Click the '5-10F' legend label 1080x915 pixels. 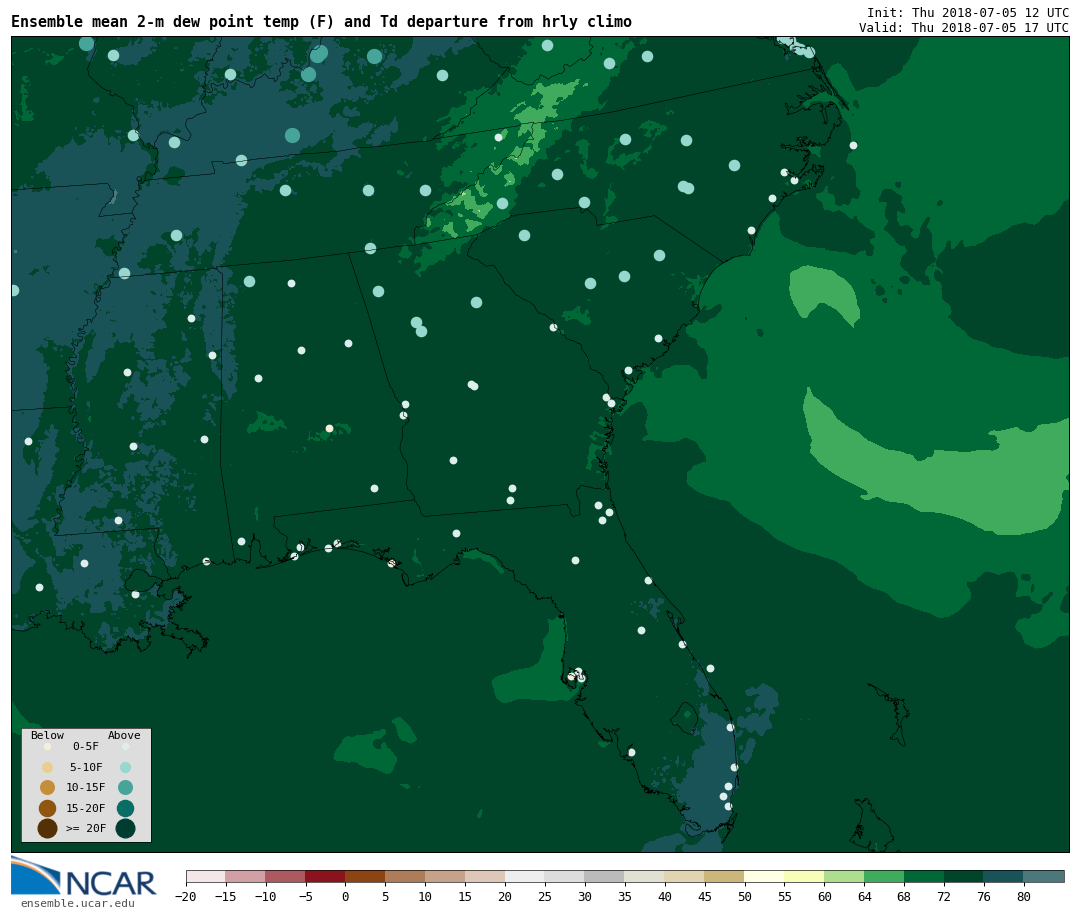pyautogui.click(x=86, y=767)
